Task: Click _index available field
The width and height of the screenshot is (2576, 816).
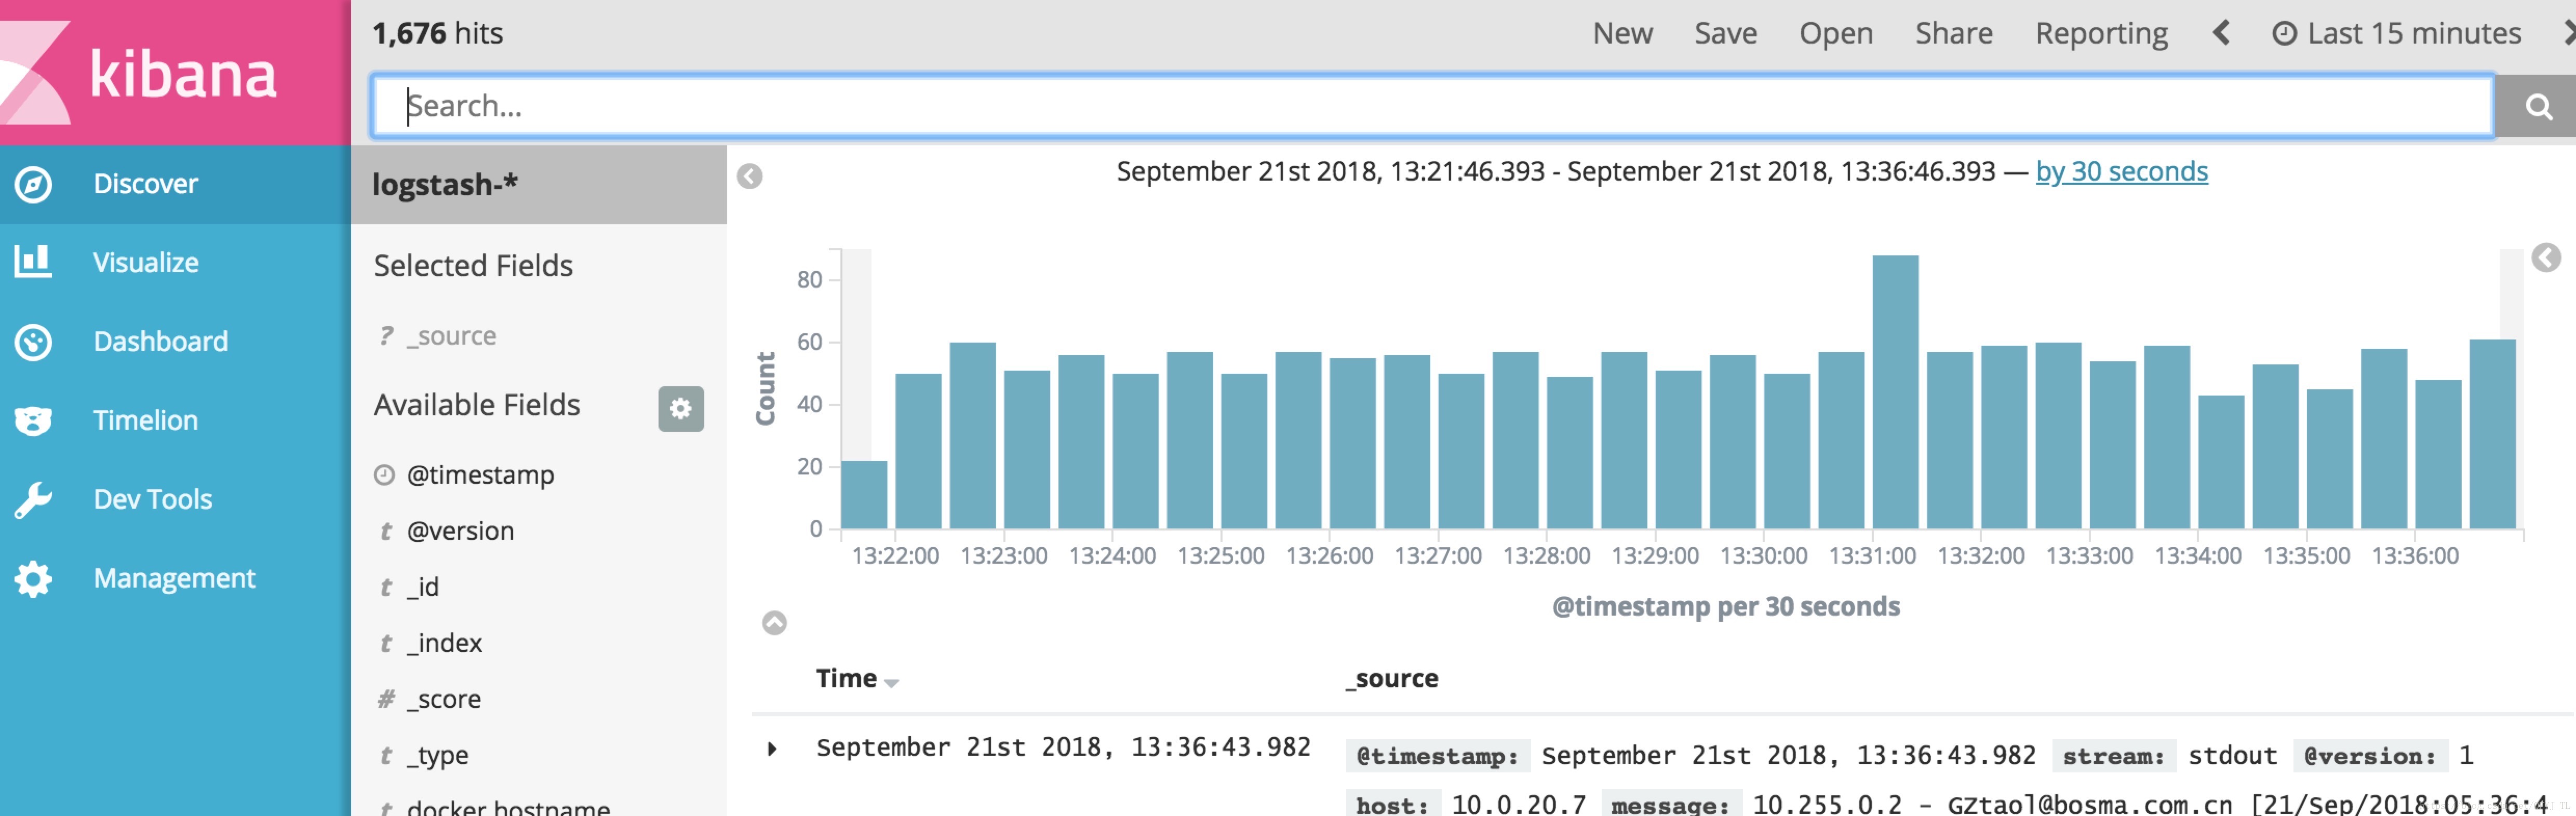Action: click(x=444, y=643)
